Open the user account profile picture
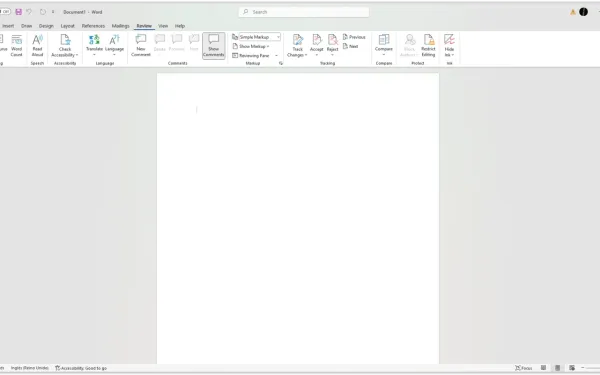 click(583, 12)
